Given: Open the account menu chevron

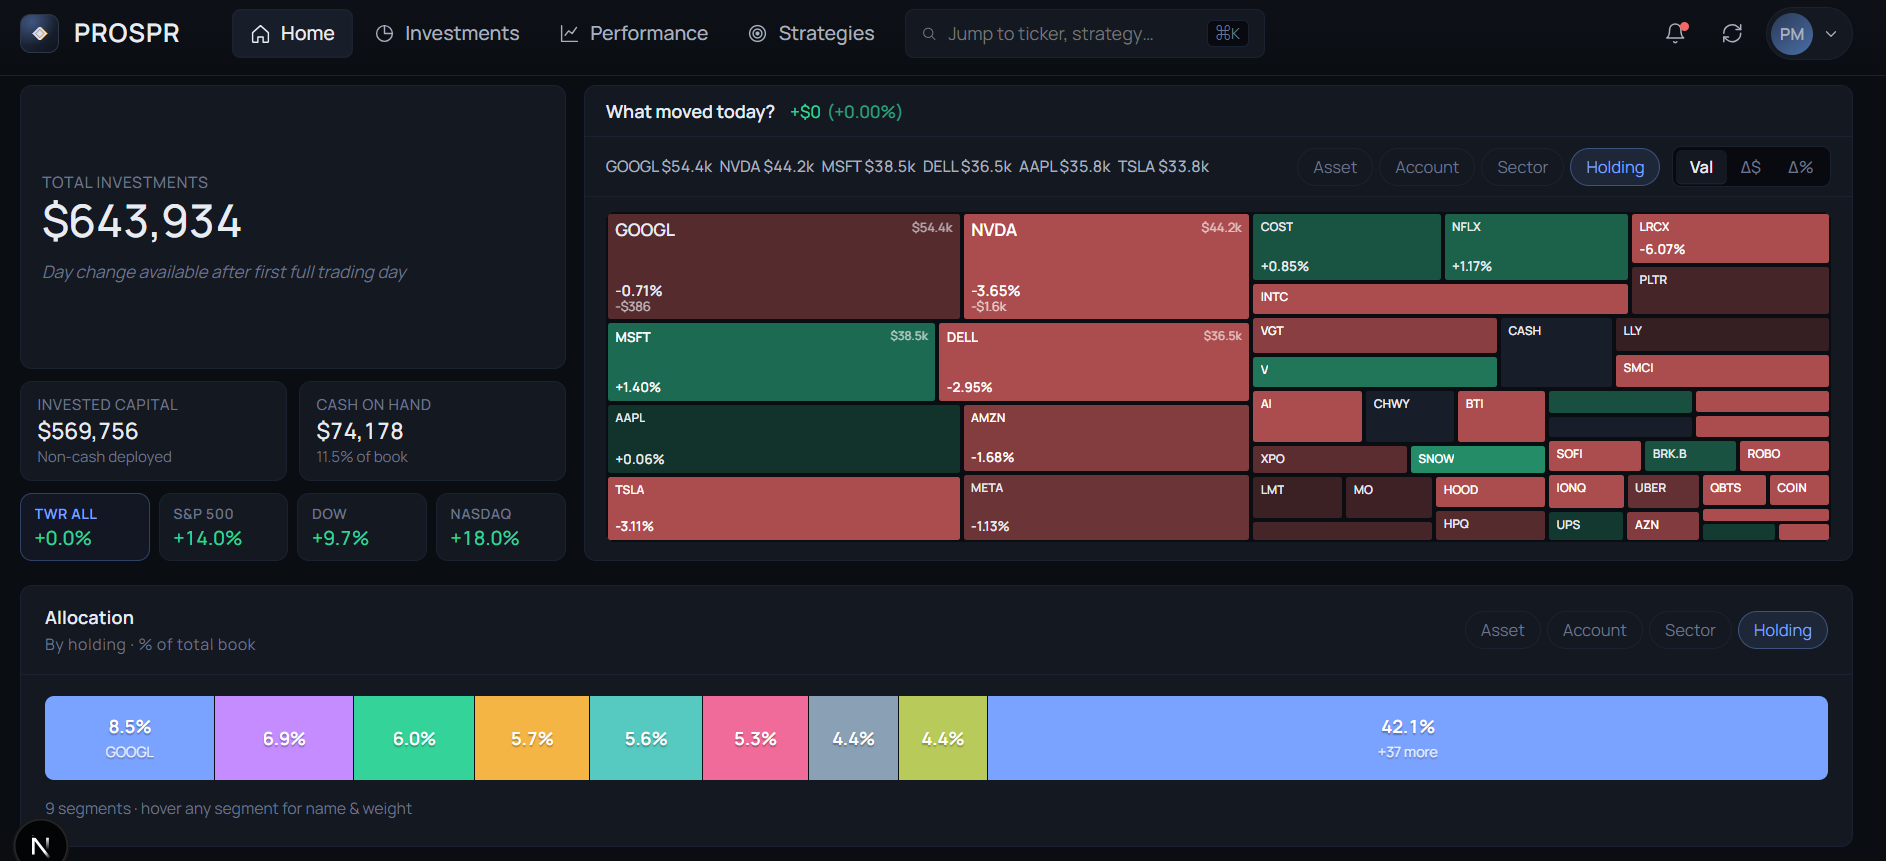Looking at the screenshot, I should 1831,33.
